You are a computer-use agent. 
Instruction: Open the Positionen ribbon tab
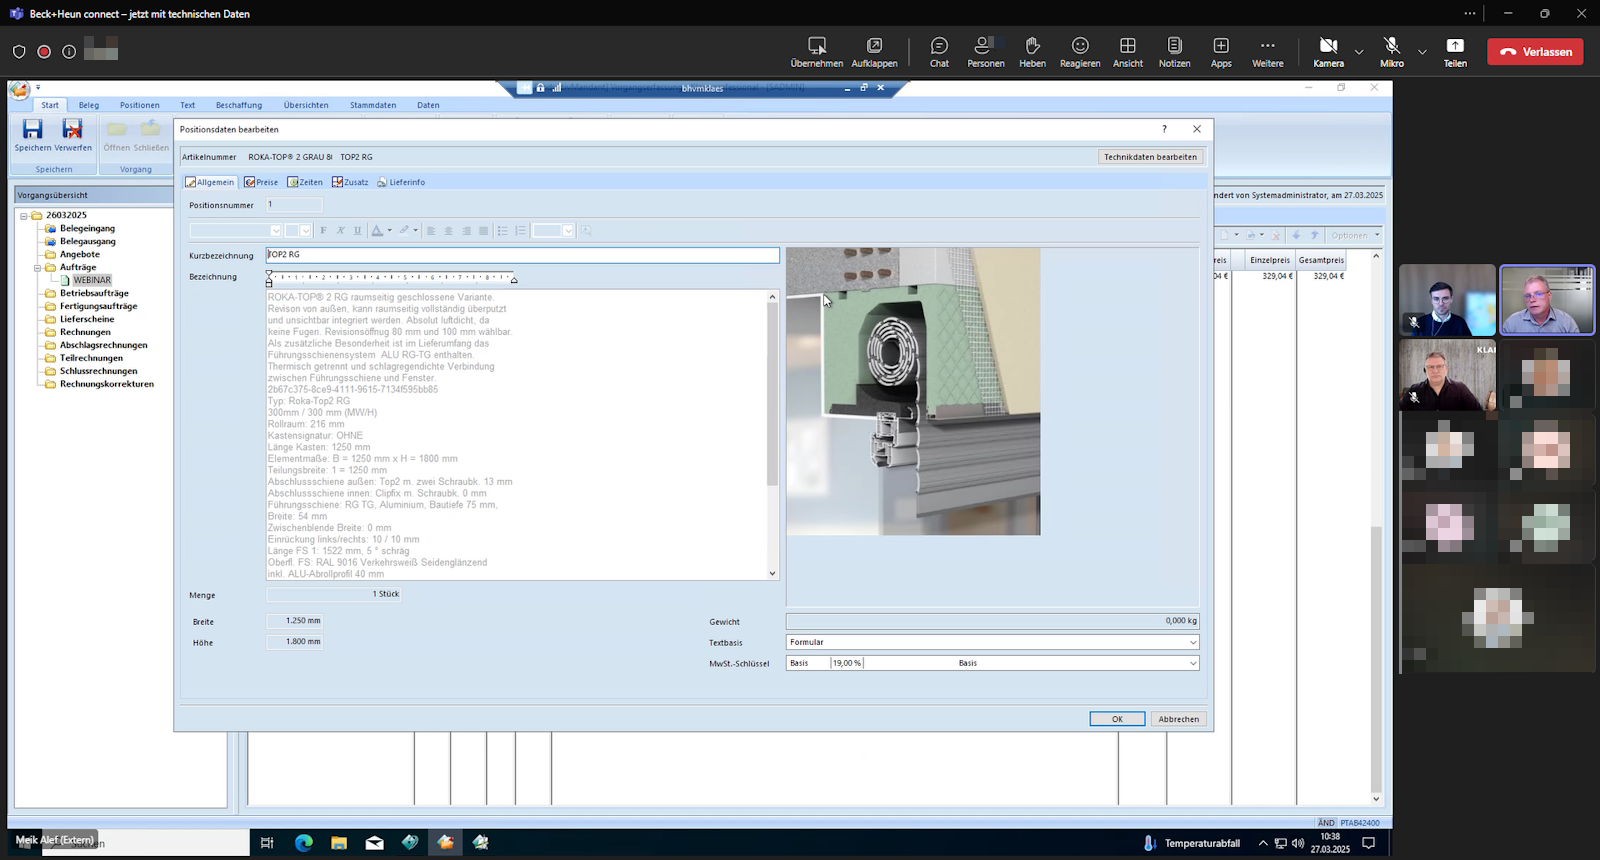140,105
